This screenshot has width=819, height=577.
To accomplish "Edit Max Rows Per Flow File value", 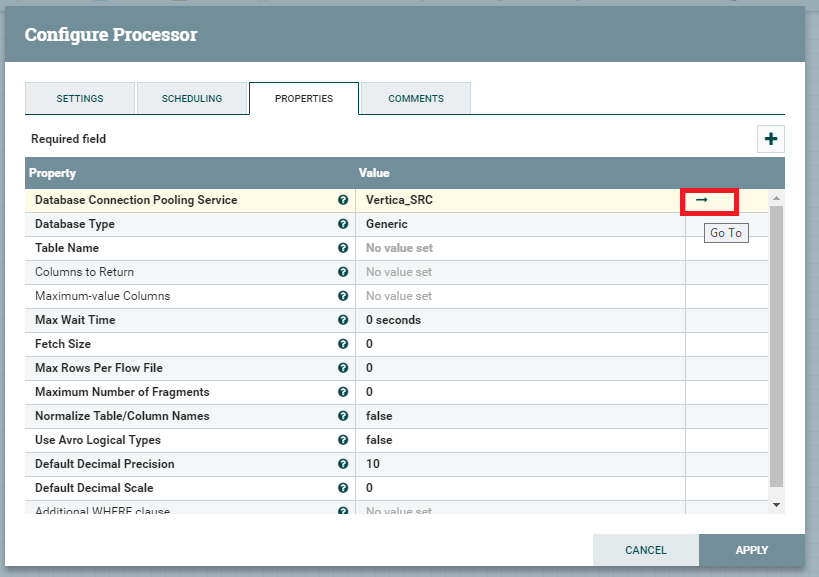I will 520,368.
